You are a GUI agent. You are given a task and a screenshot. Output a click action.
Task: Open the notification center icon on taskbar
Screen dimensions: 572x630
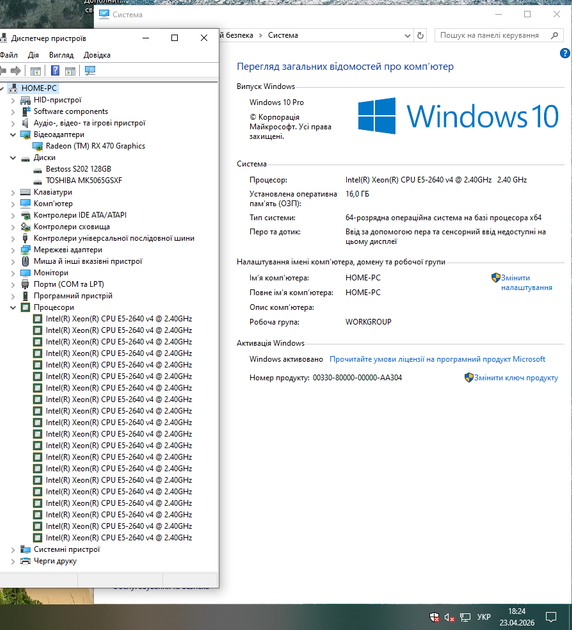[x=551, y=617]
